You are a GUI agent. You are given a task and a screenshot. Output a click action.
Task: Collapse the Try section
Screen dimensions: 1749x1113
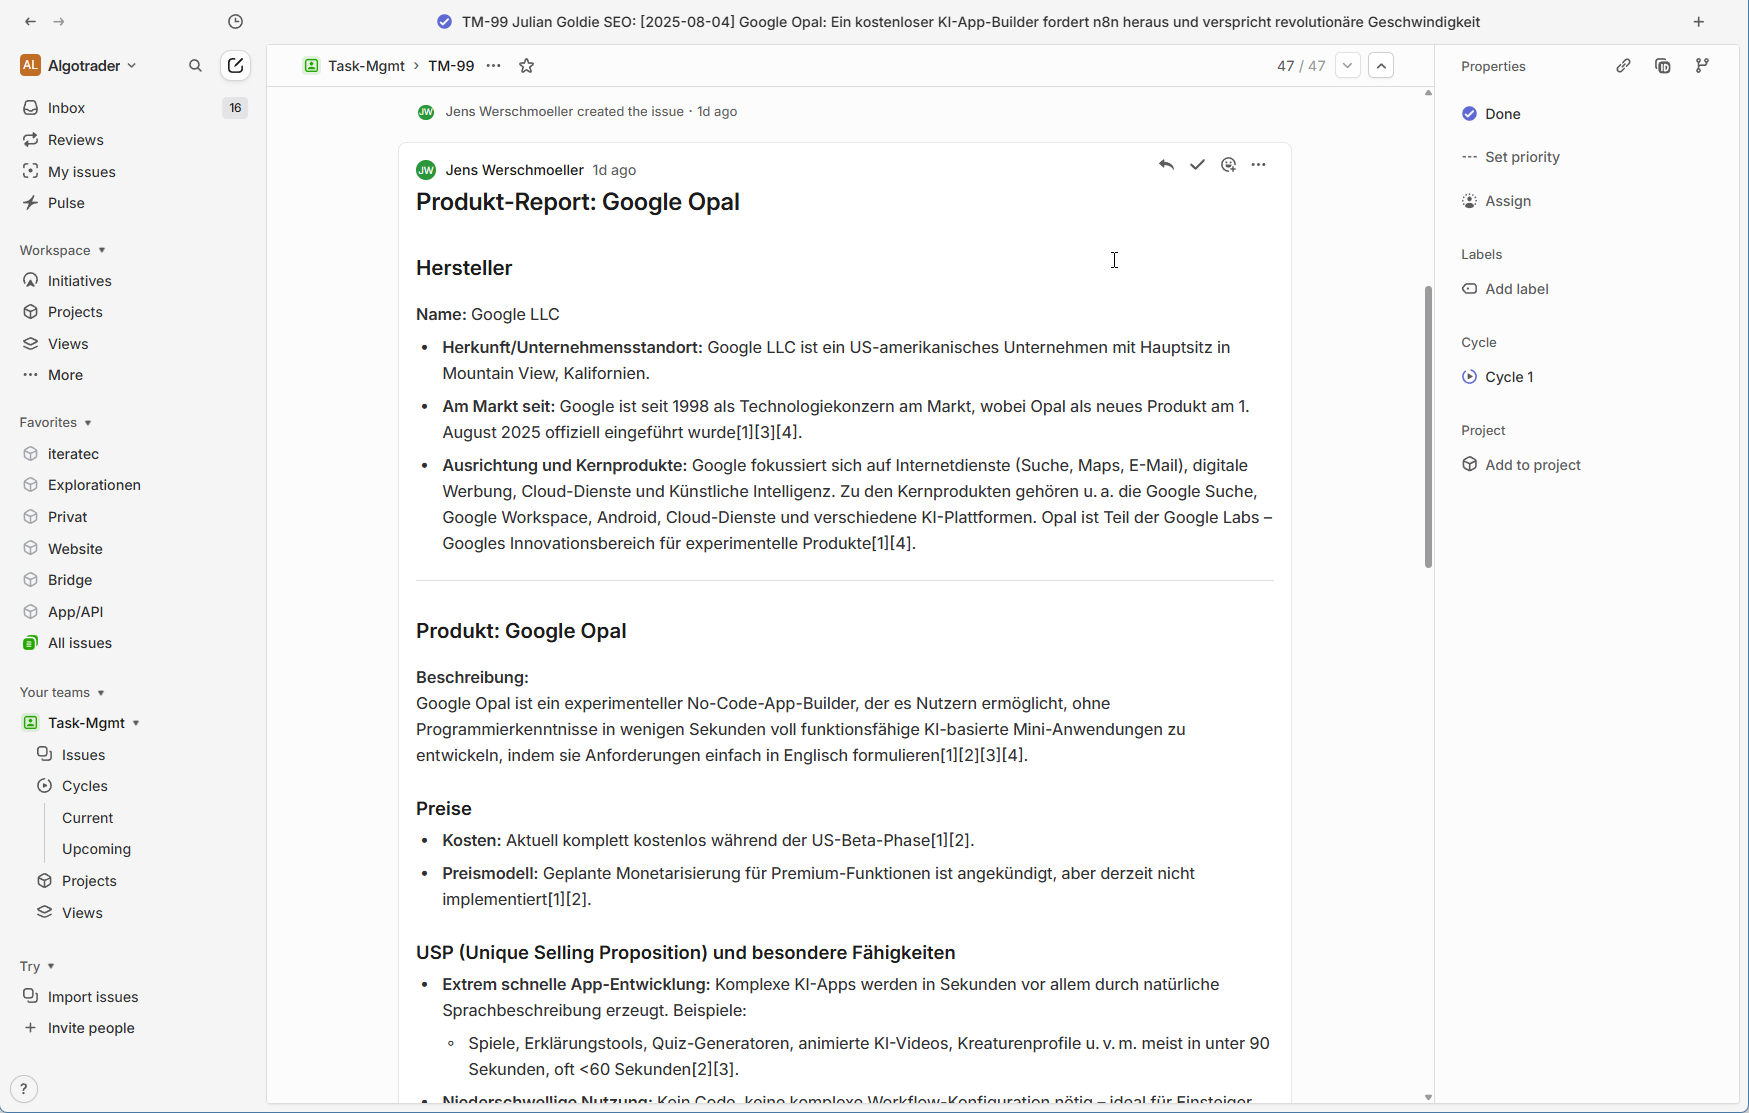(37, 966)
